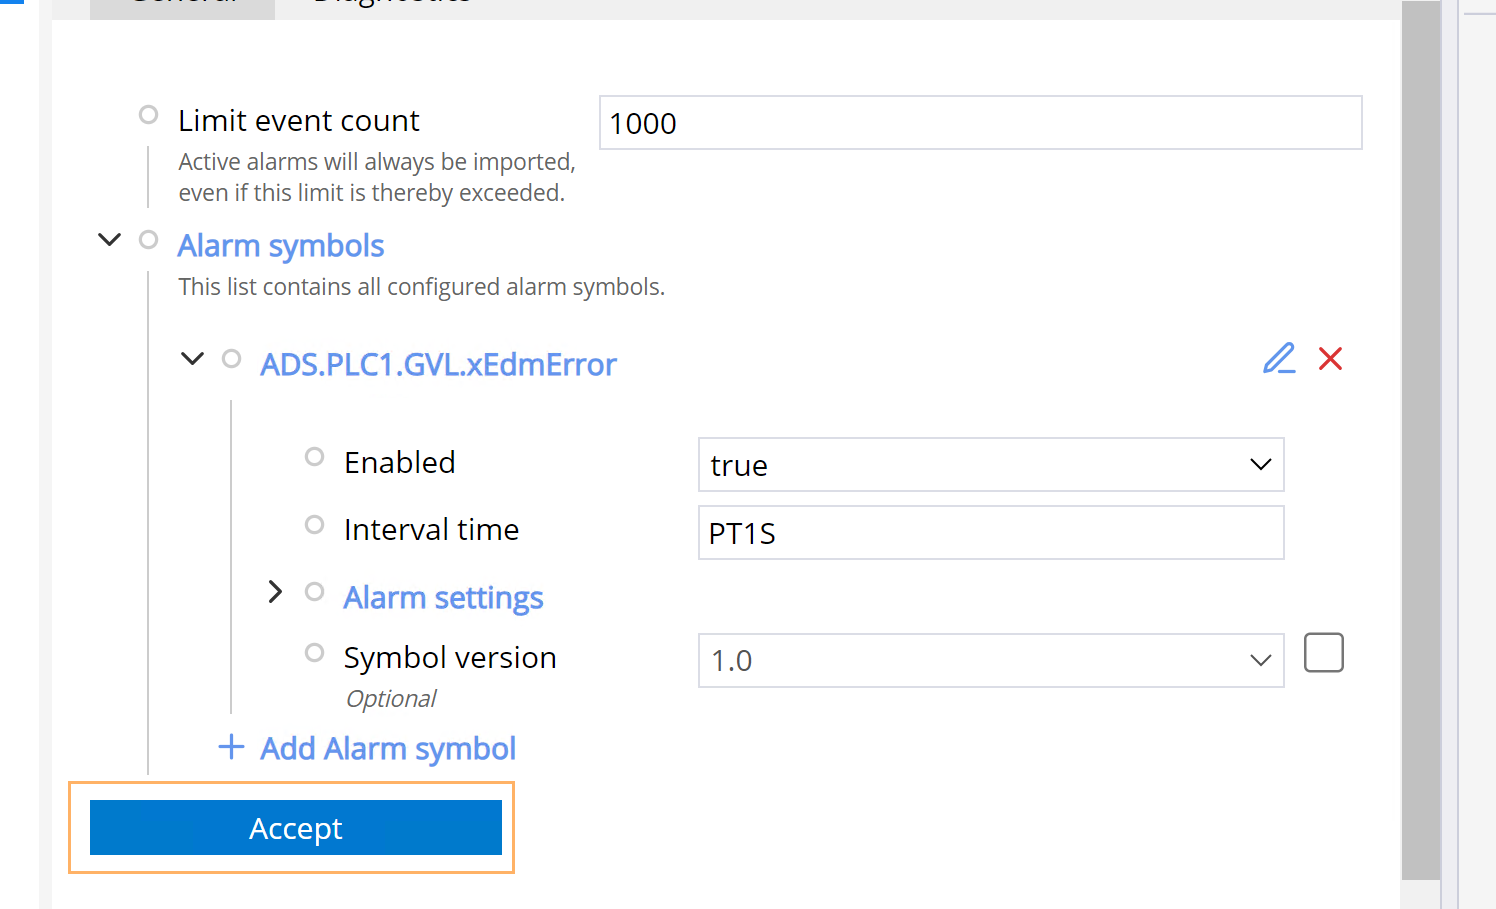Screen dimensions: 1496x909
Task: Click the circle marker beside ADS.PLC1.GVL.xEdmError
Action: pyautogui.click(x=231, y=358)
